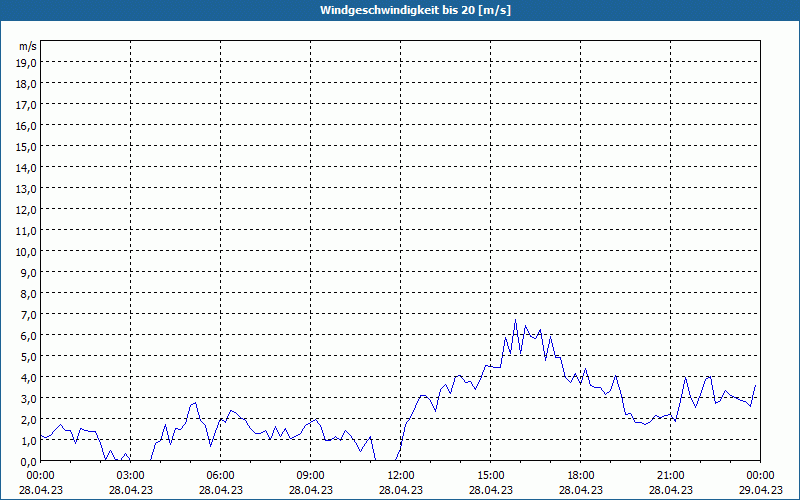Click the 17,0 y-axis label

point(27,104)
